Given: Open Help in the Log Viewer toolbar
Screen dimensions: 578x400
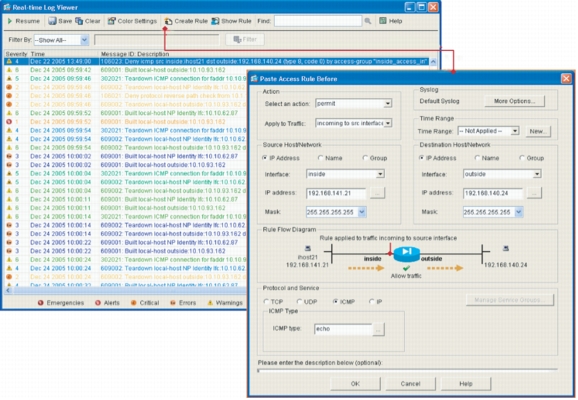Looking at the screenshot, I should point(391,21).
